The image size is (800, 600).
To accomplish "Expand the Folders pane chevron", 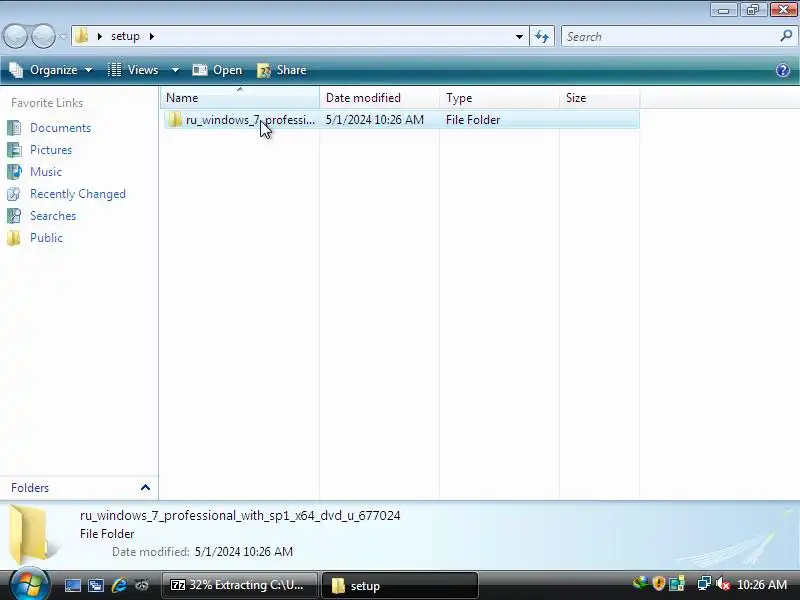I will 145,488.
